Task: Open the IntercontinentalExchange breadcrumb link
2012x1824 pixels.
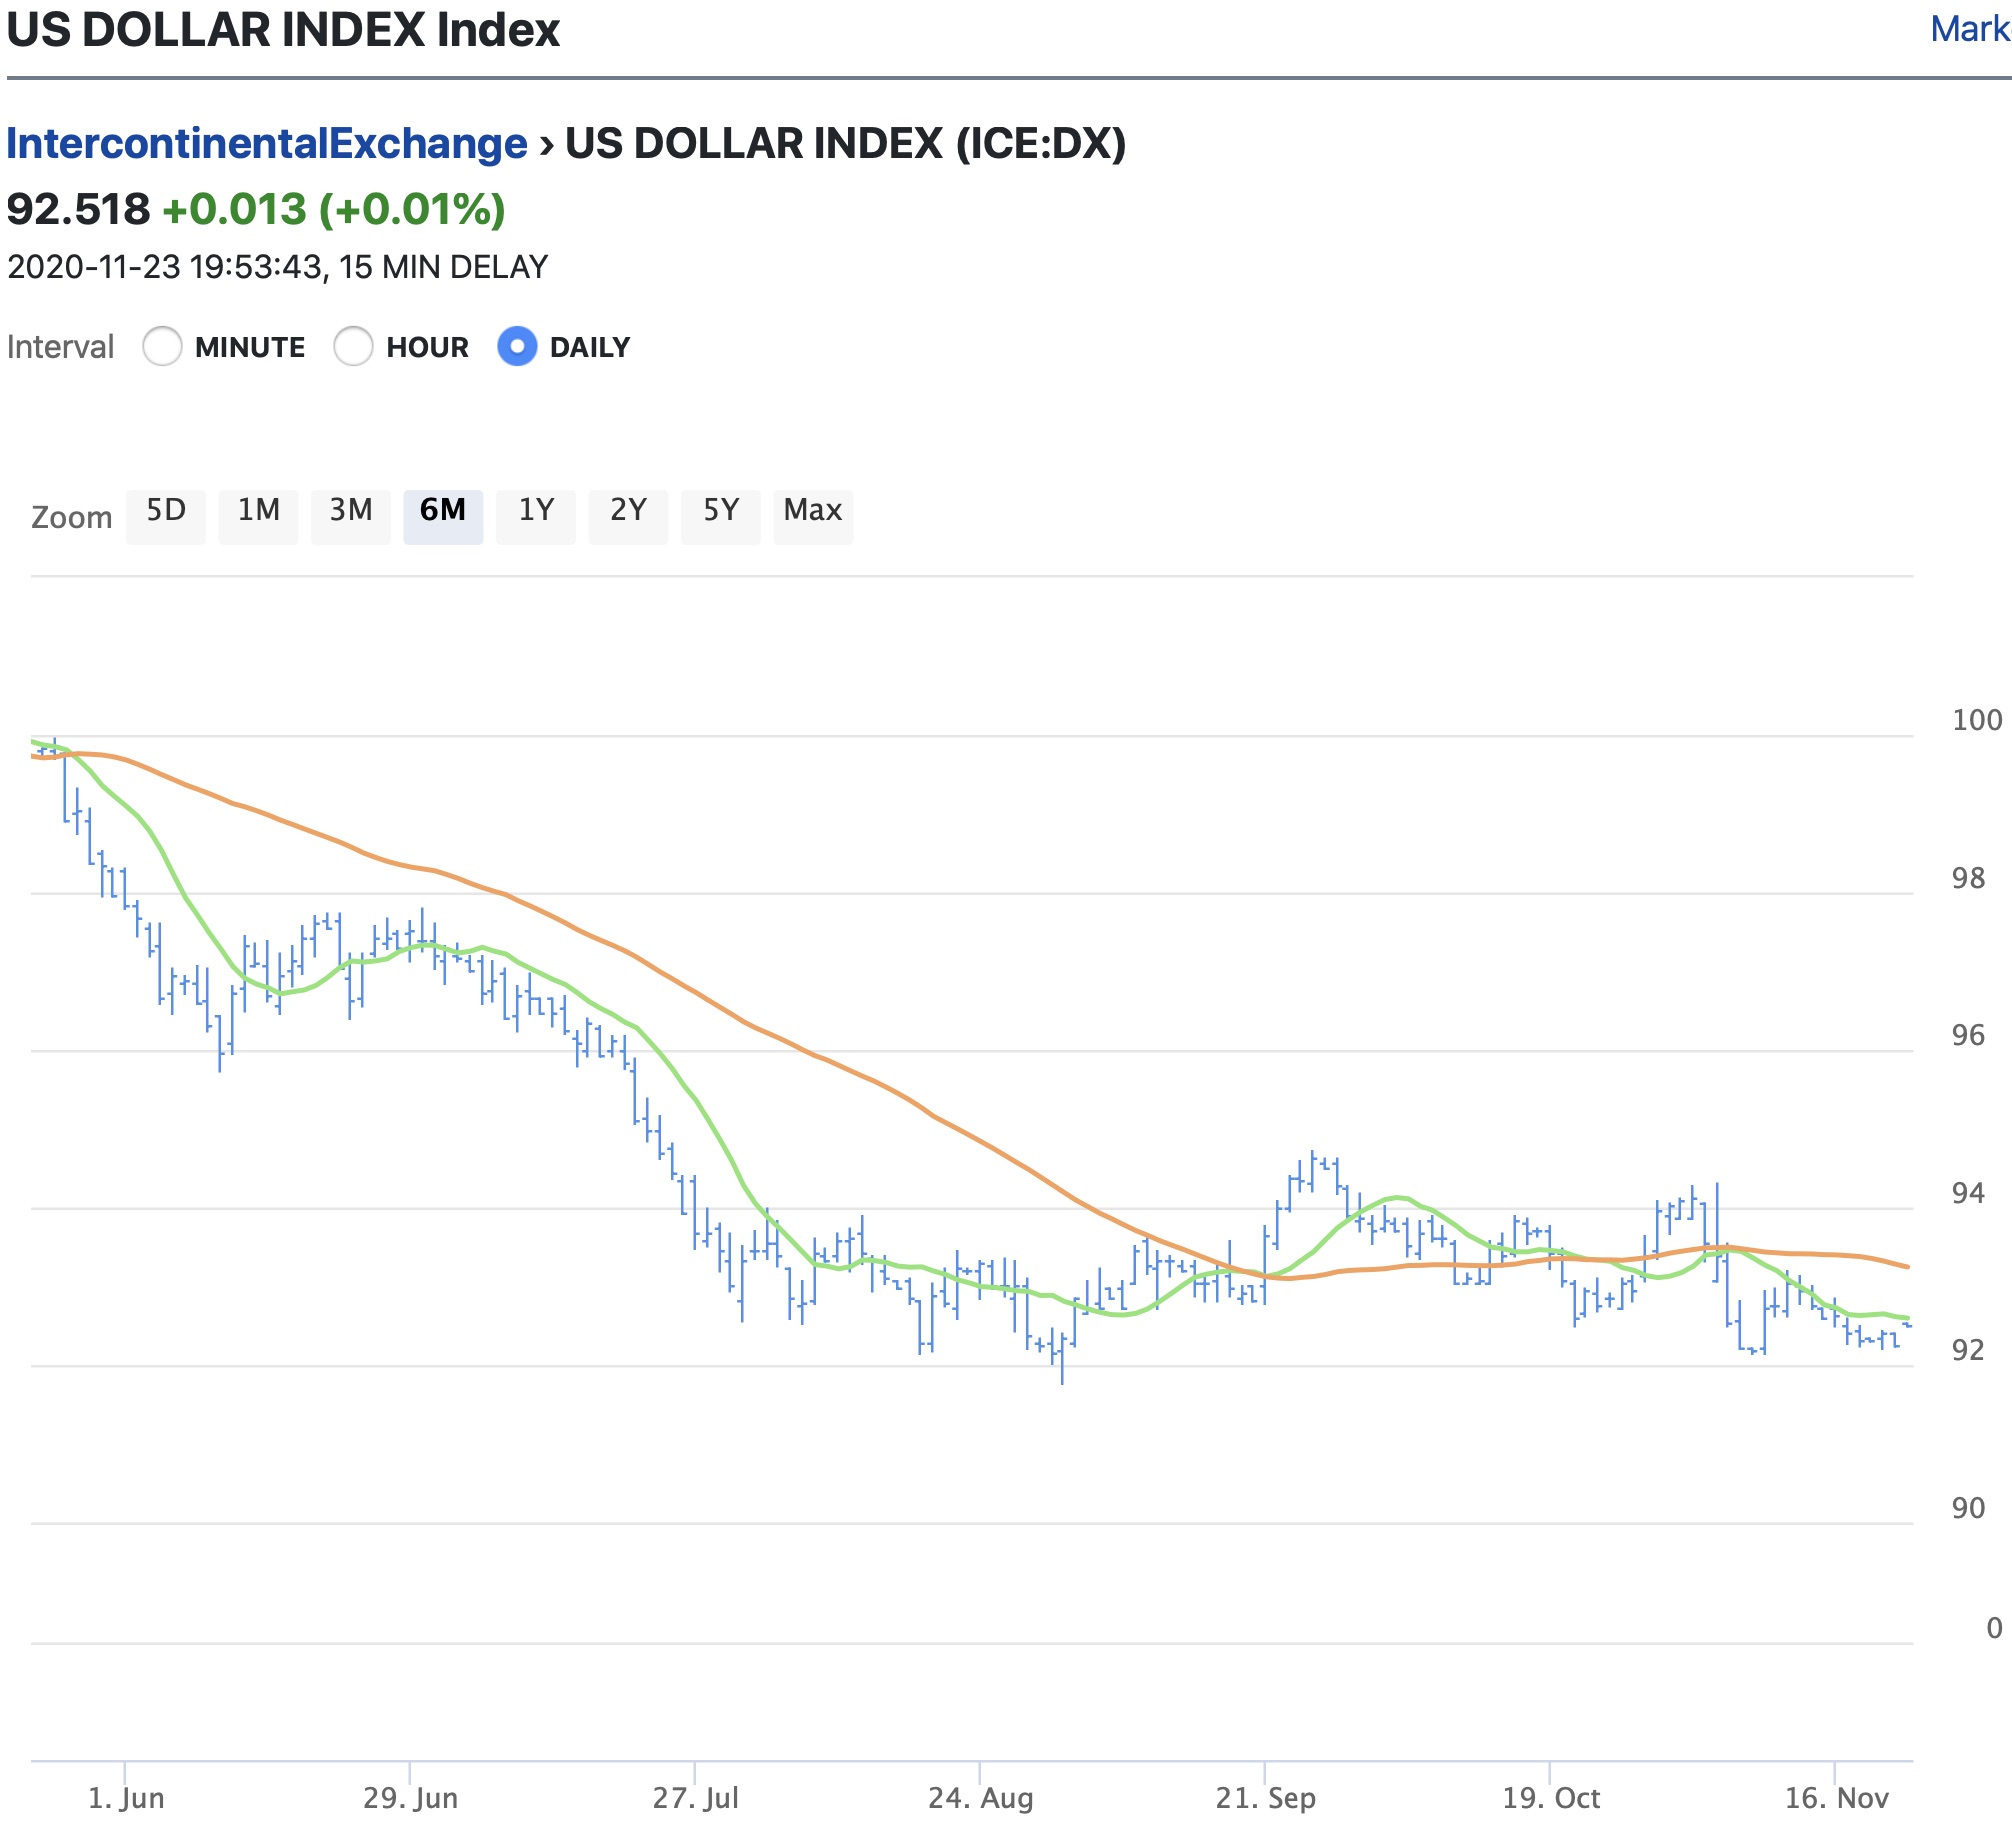Action: point(267,144)
